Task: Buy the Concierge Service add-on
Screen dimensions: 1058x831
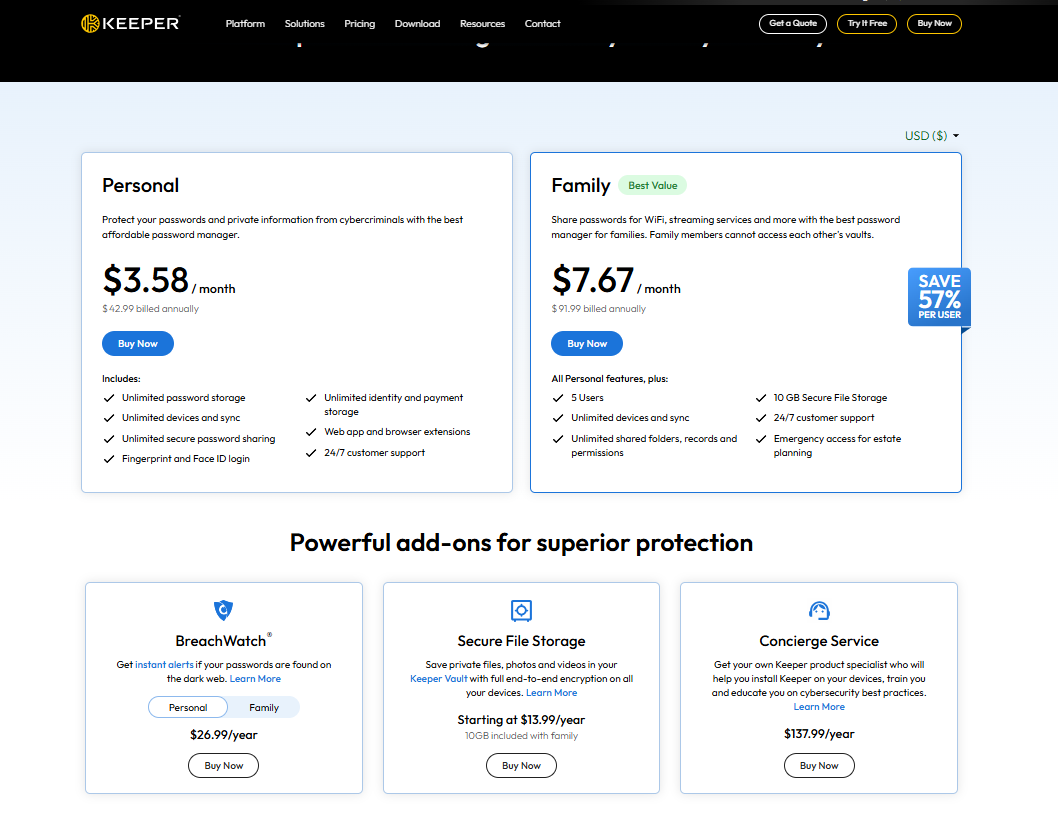Action: point(819,766)
